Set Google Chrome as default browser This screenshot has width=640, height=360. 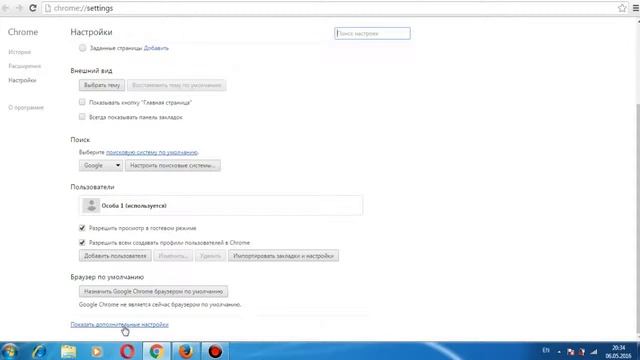click(153, 291)
